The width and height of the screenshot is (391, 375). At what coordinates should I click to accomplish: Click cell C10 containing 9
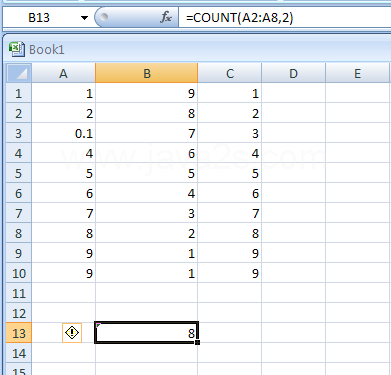pyautogui.click(x=230, y=273)
